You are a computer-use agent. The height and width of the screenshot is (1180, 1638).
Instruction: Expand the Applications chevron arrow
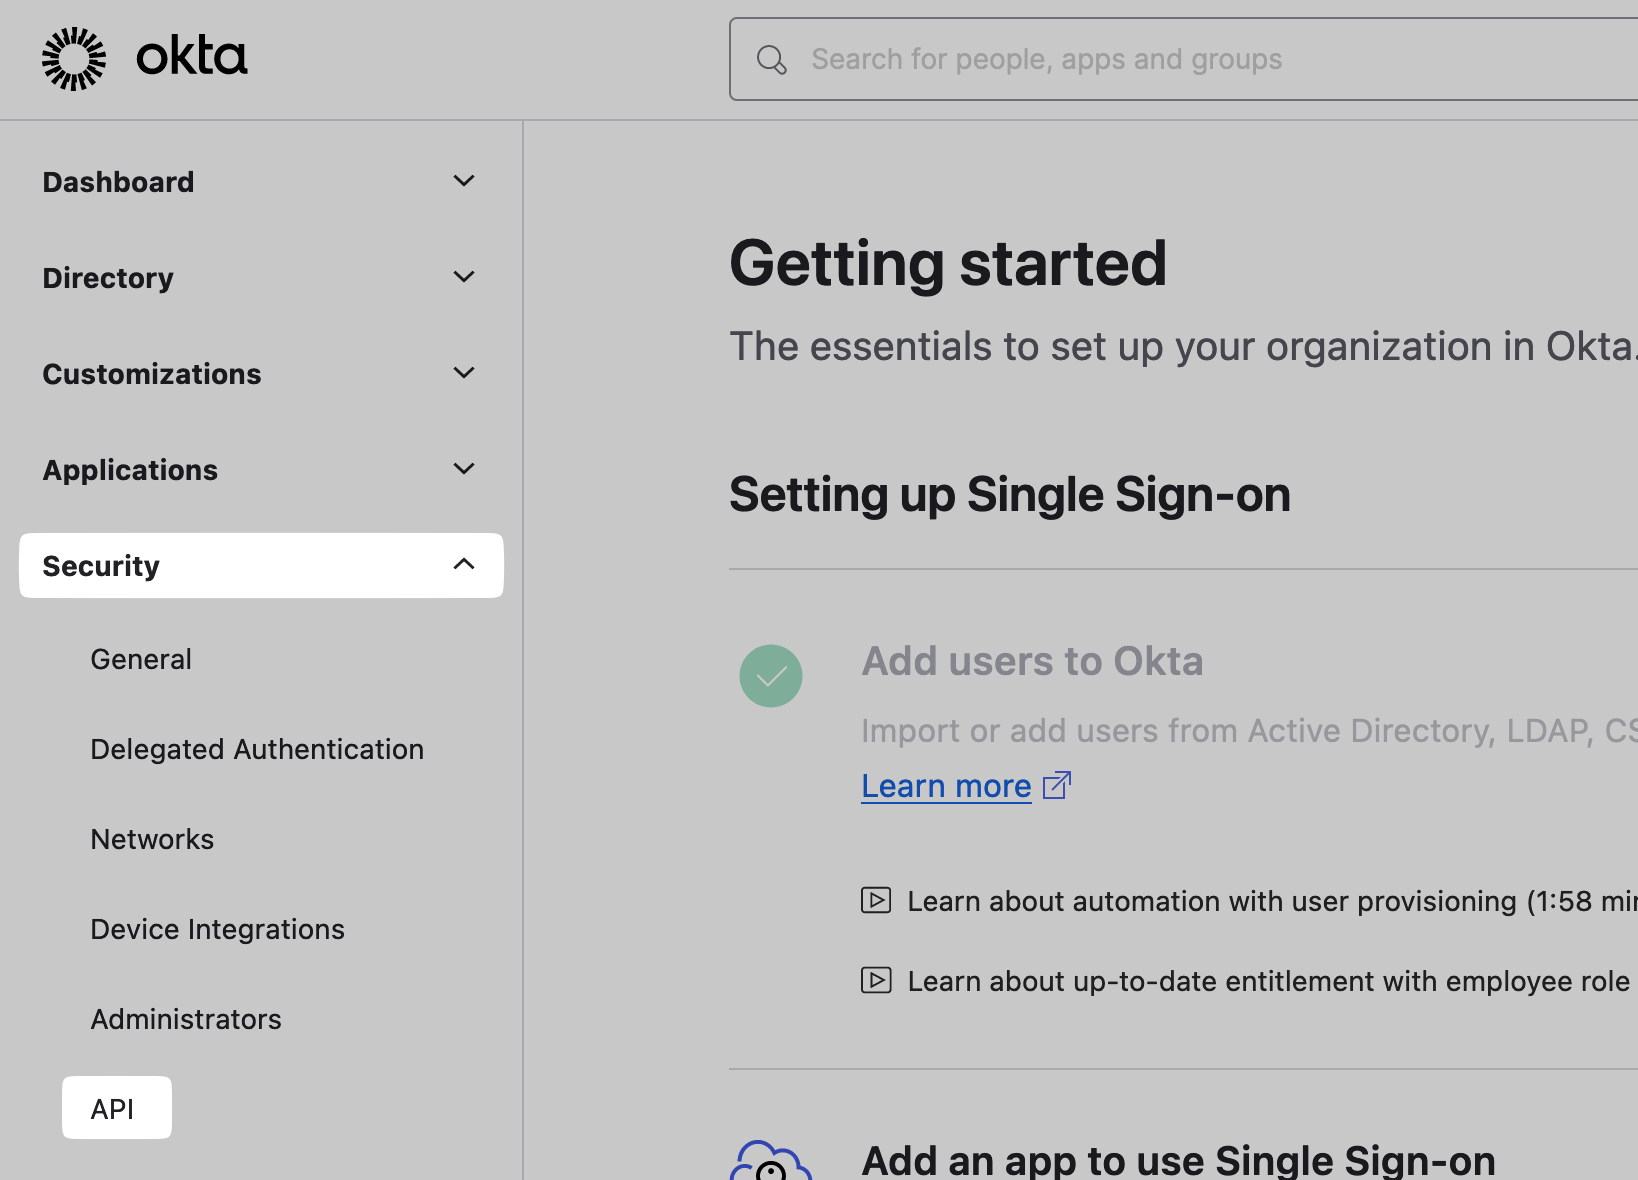(464, 469)
